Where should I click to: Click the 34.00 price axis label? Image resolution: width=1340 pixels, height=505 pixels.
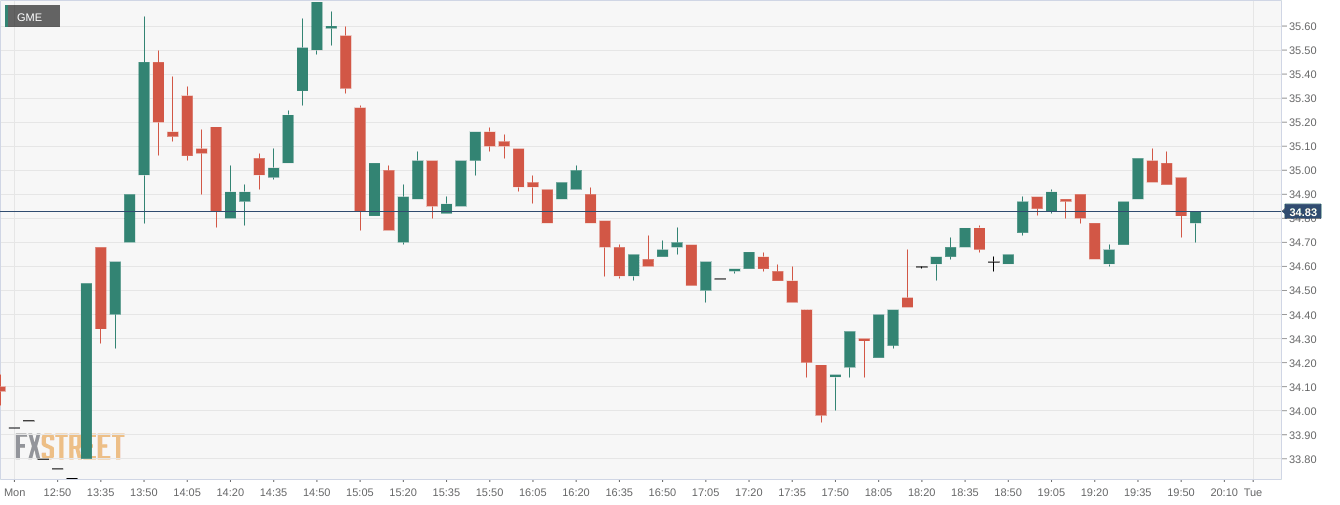tap(1302, 411)
